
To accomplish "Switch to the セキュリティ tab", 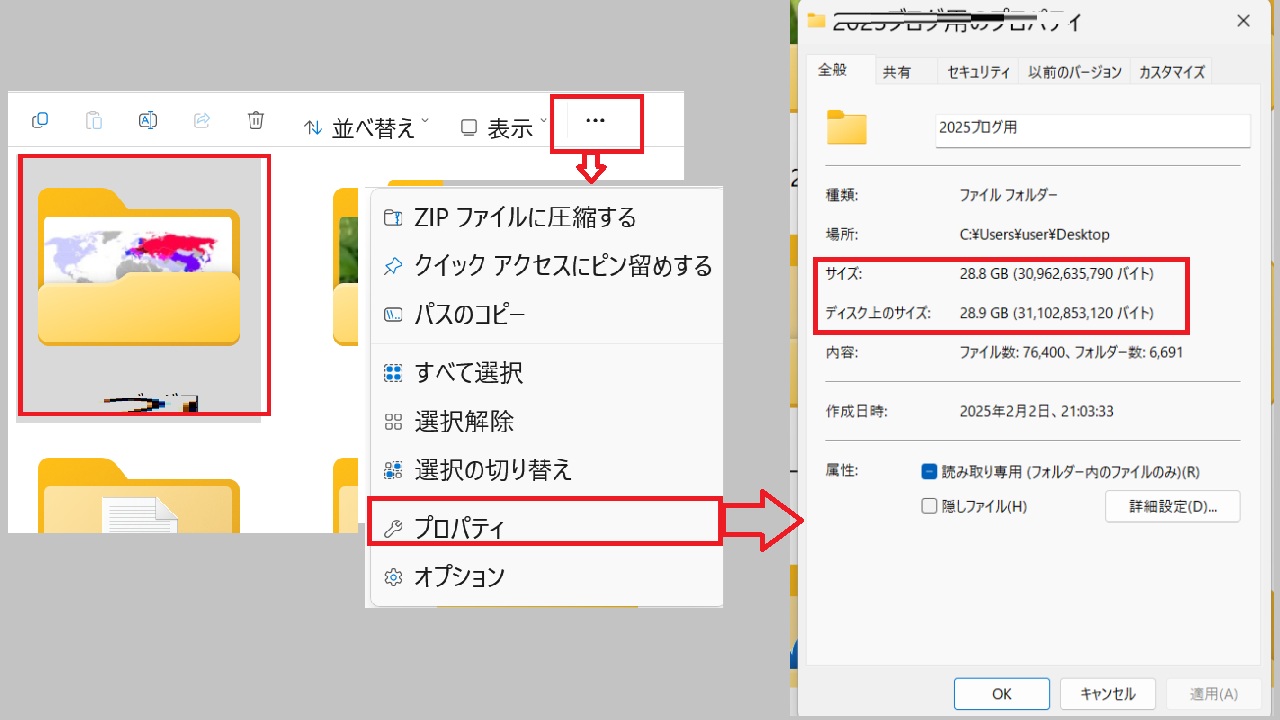I will (978, 72).
